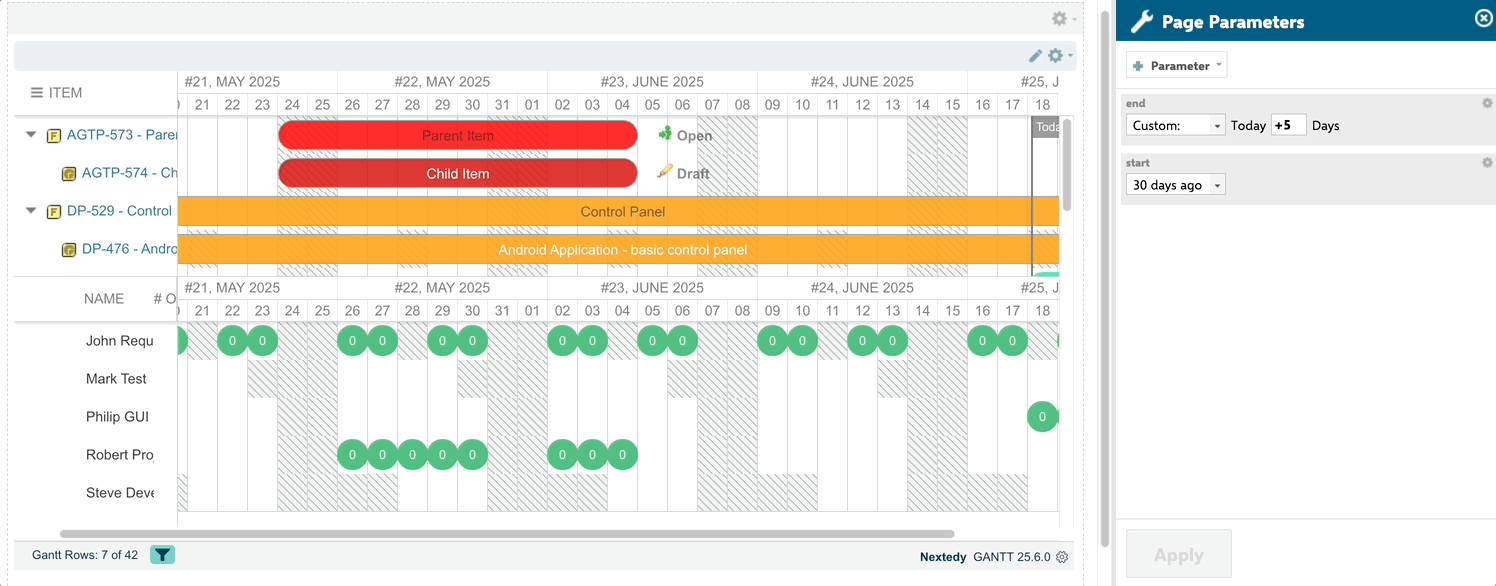This screenshot has width=1496, height=586.
Task: Open settings gear of end parameter
Action: (x=1487, y=103)
